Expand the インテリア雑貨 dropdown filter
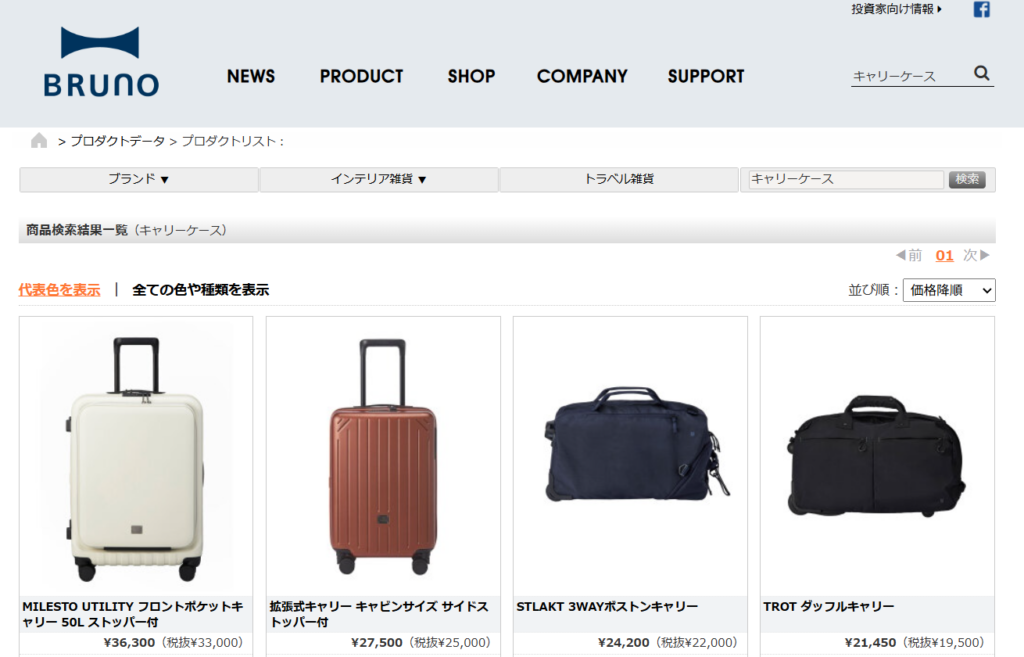1024x657 pixels. tap(379, 180)
